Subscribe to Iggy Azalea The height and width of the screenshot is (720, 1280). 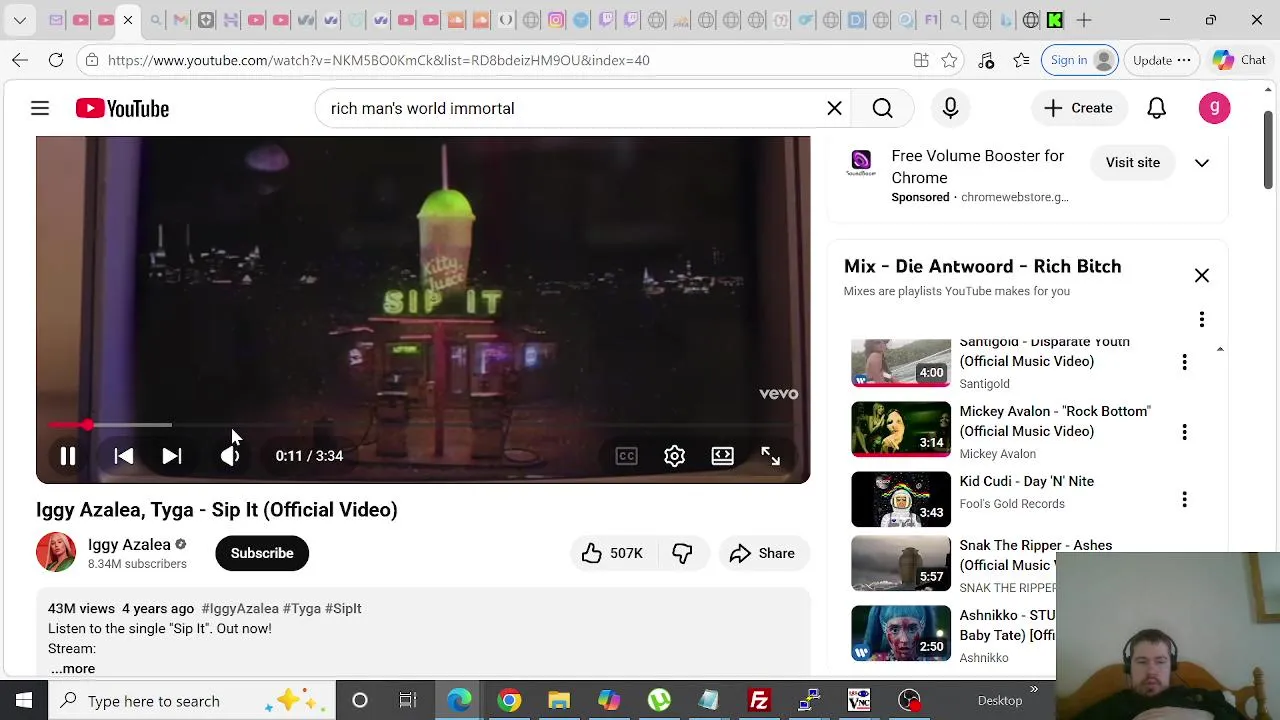coord(262,553)
